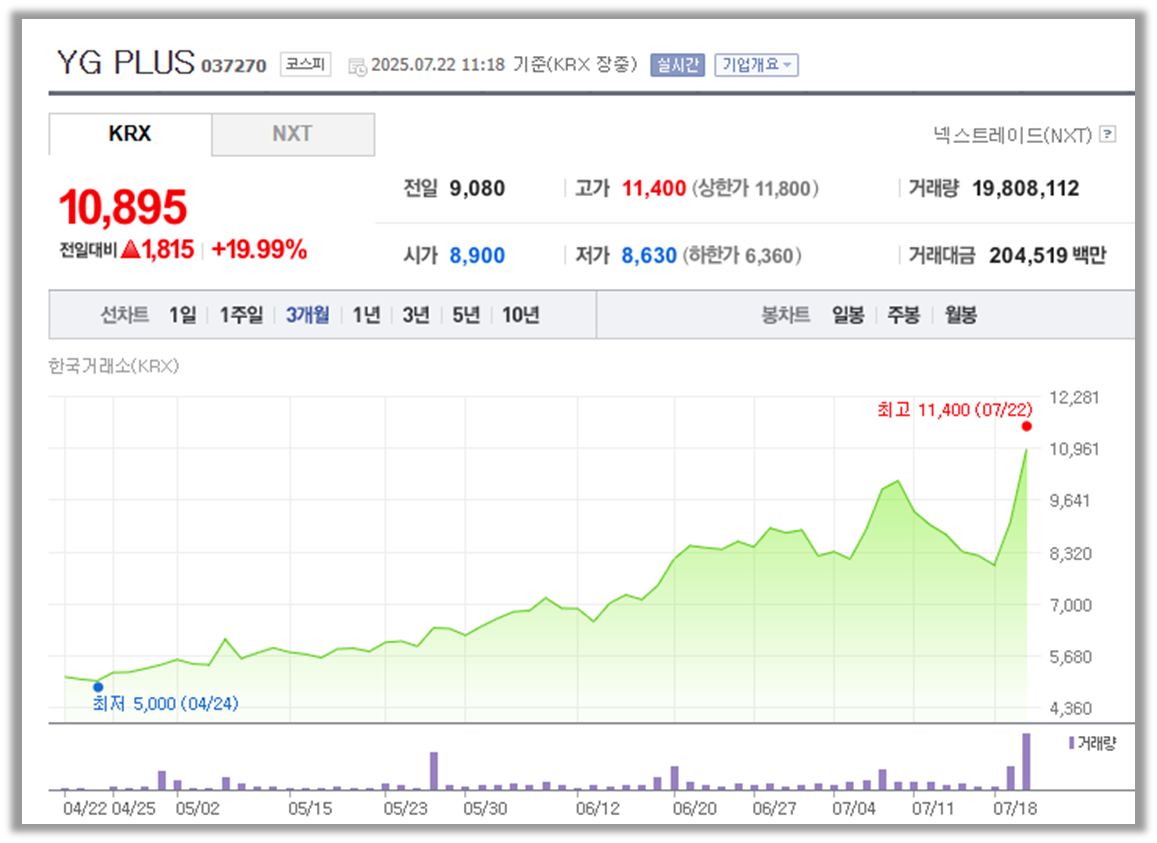
Task: Select the 5년 line chart period
Action: [466, 315]
